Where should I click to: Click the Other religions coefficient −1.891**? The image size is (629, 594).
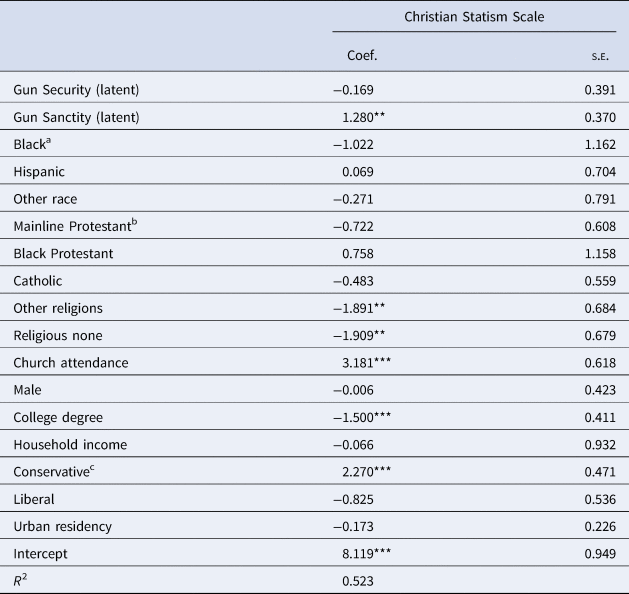[362, 279]
